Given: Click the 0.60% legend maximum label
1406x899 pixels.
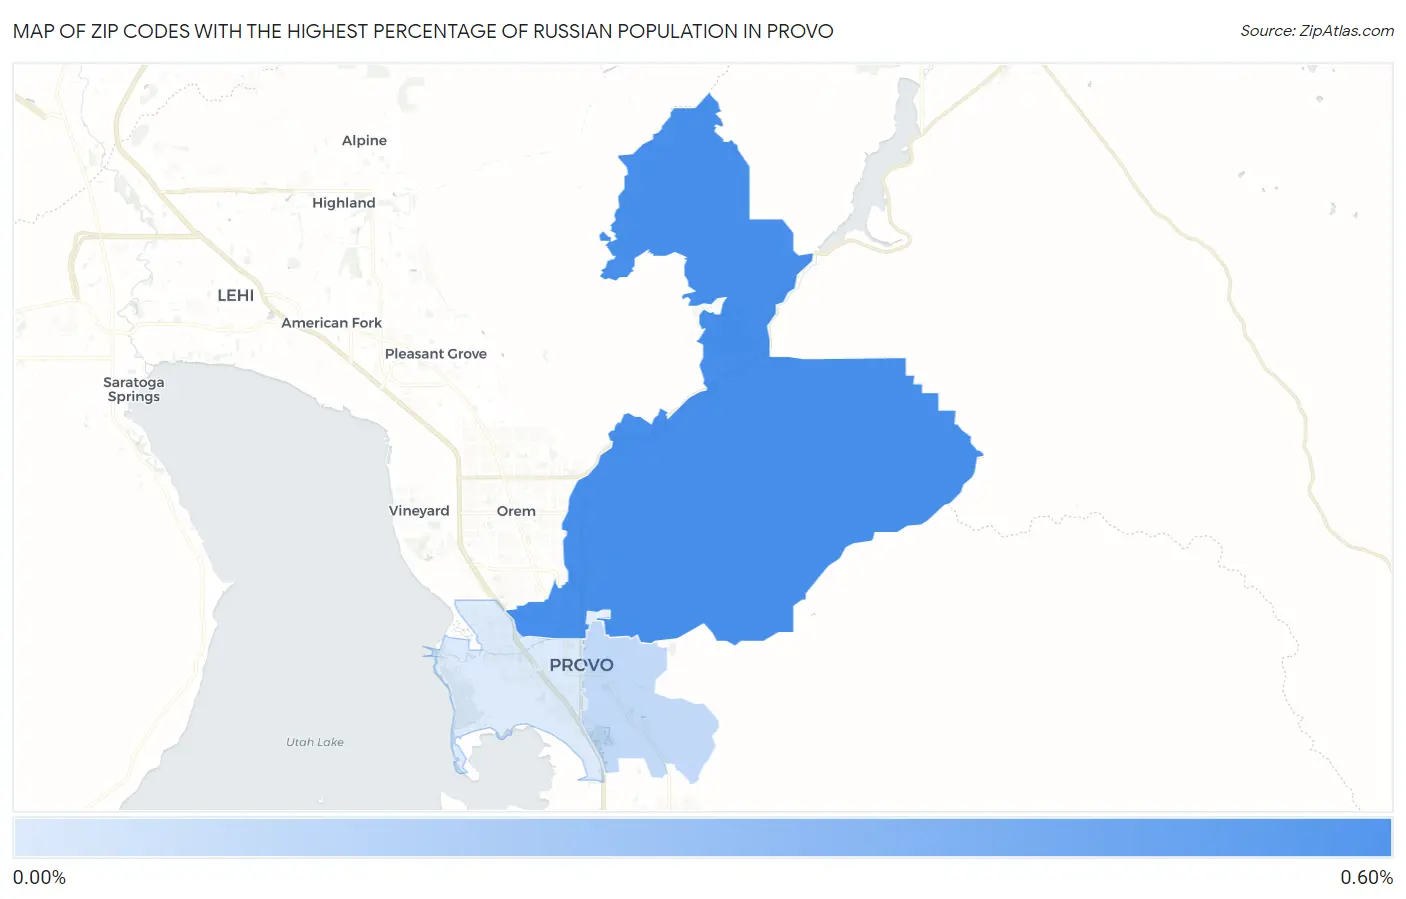Looking at the screenshot, I should pyautogui.click(x=1366, y=878).
